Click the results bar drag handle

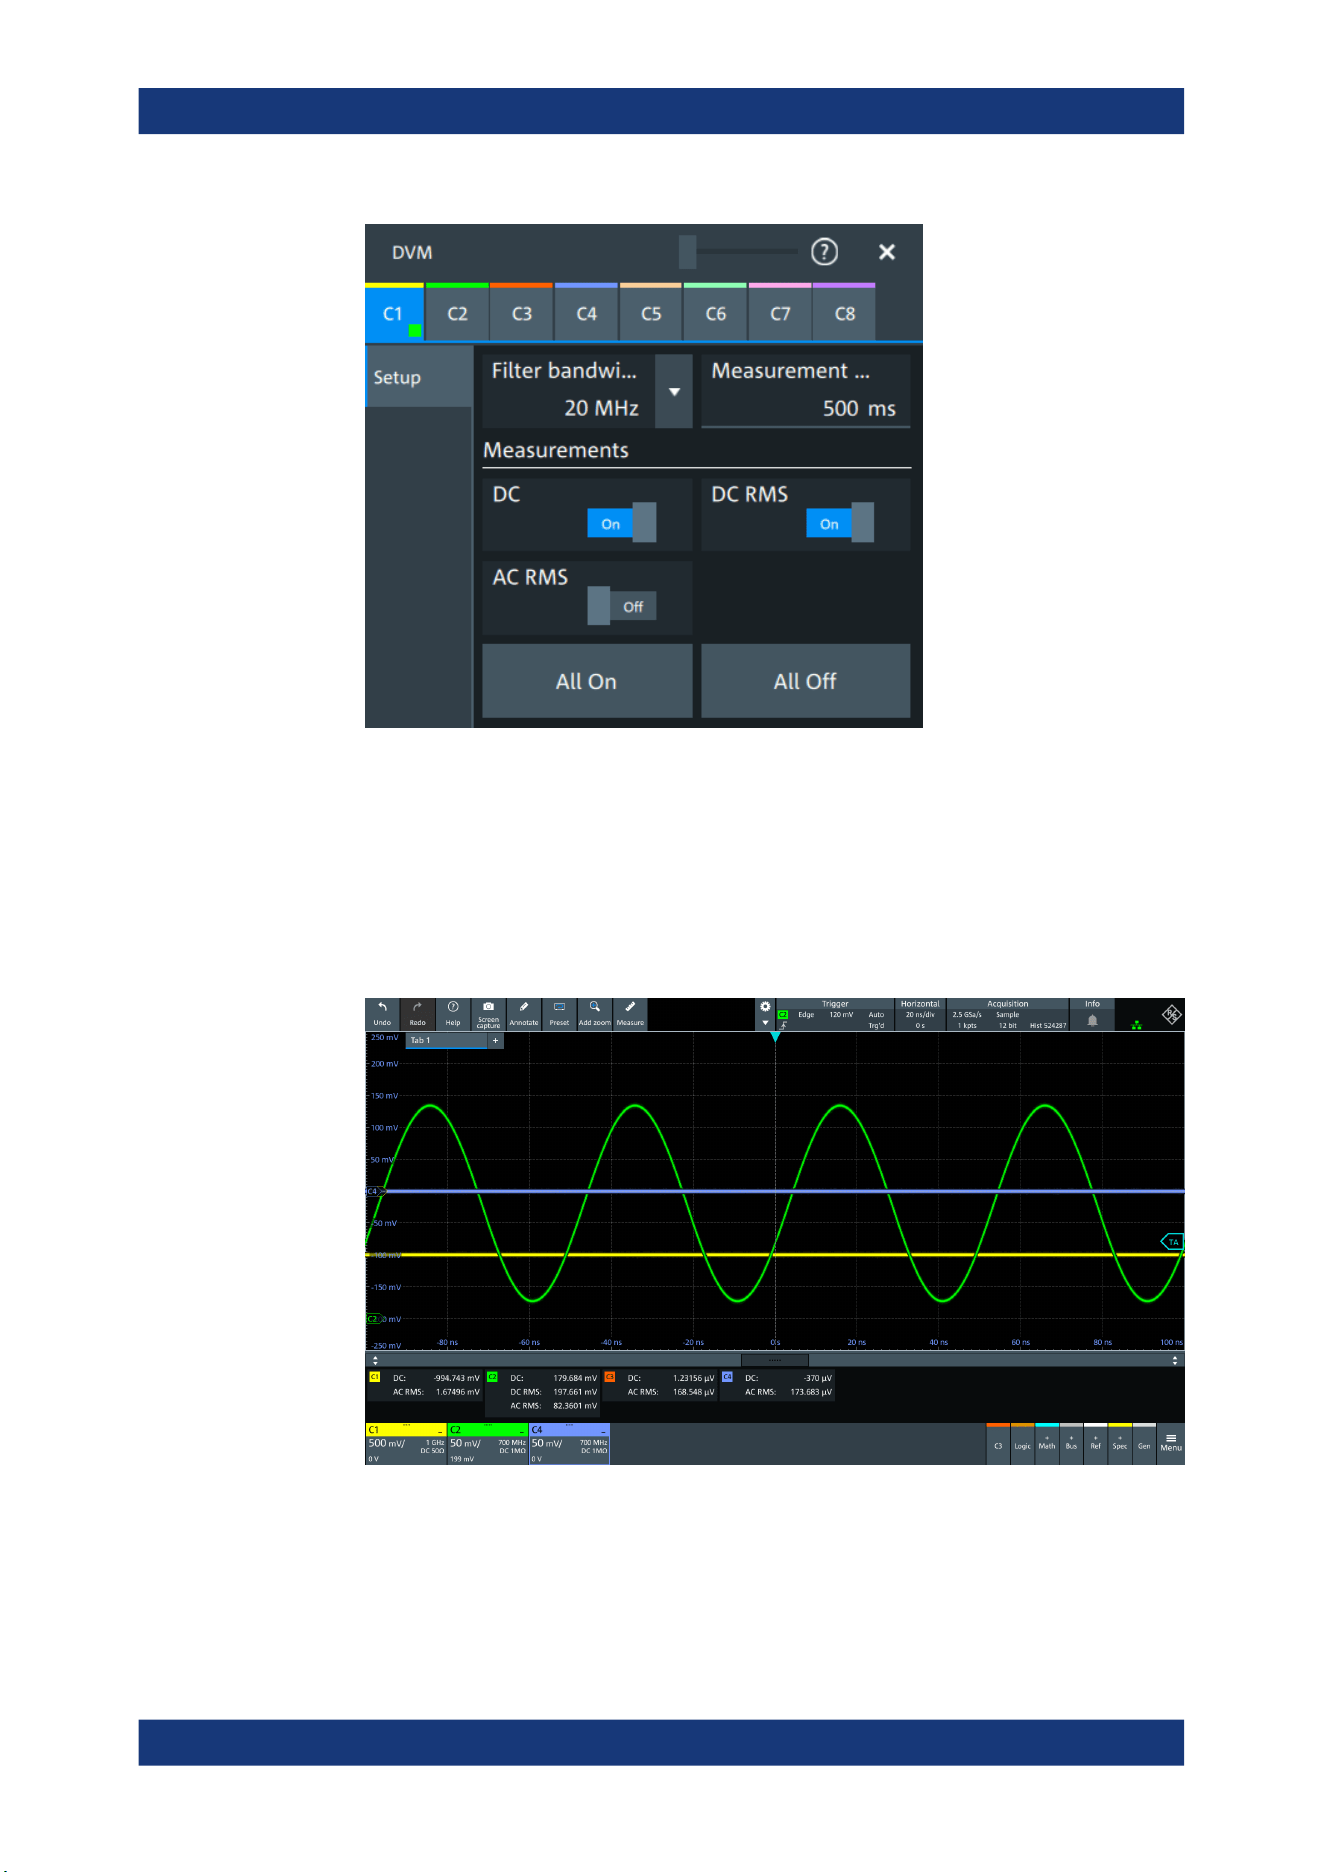774,1360
